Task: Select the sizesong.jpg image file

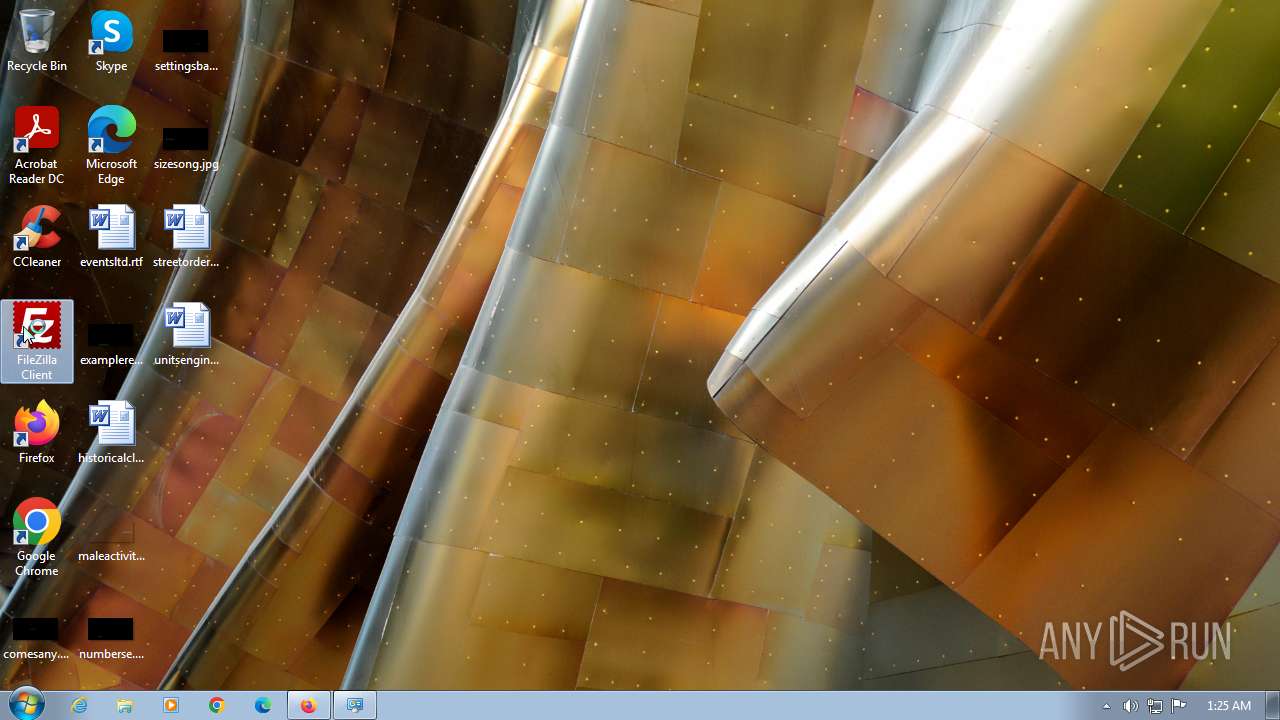Action: [186, 148]
